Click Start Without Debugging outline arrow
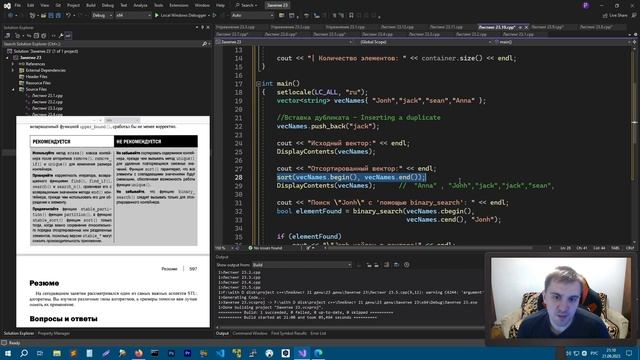 click(214, 15)
